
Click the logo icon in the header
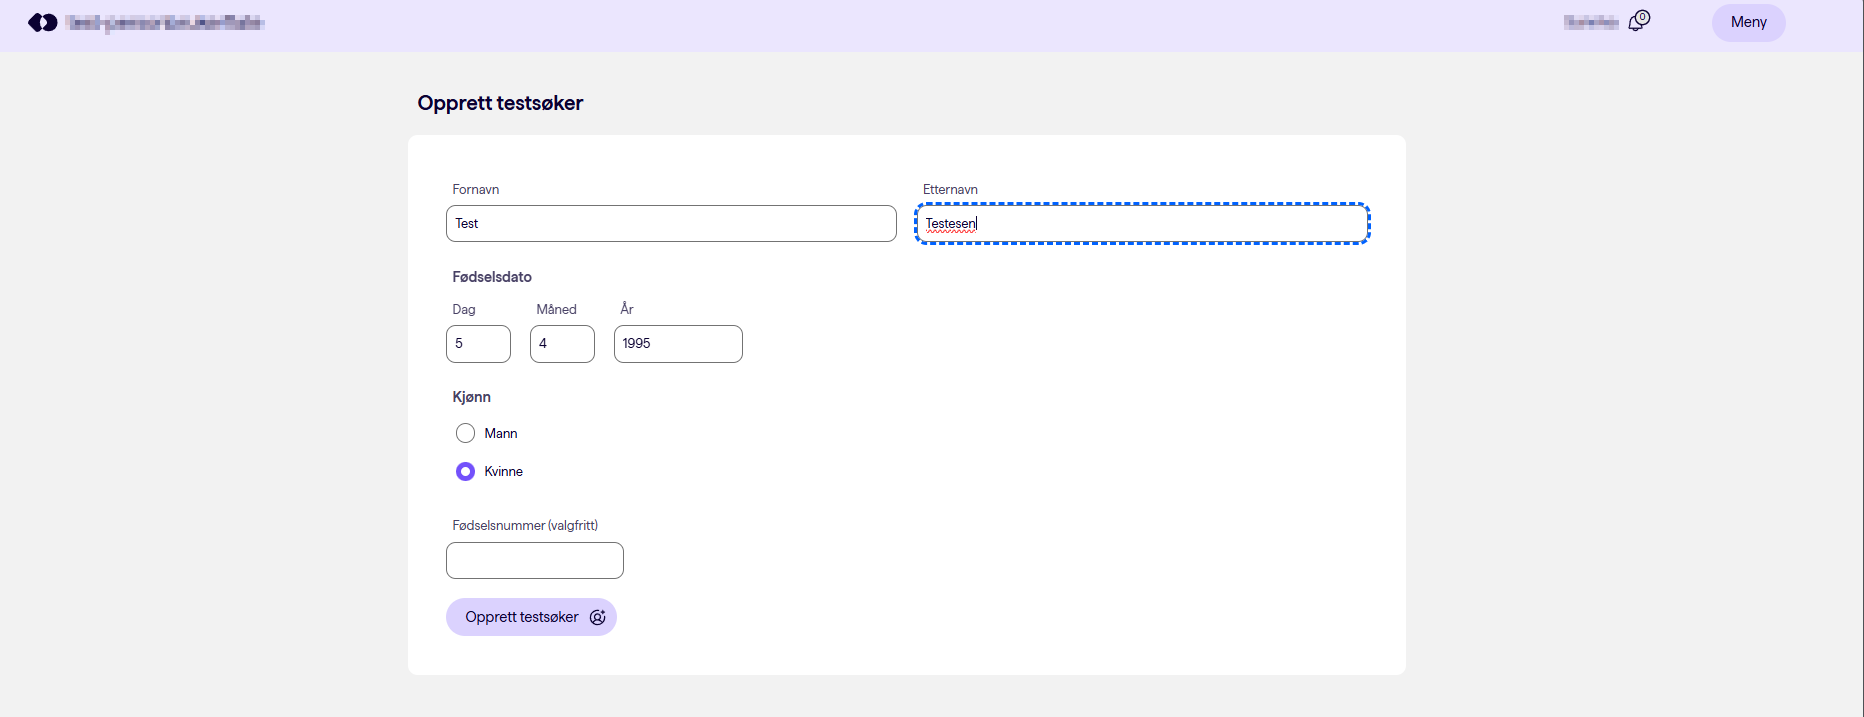[x=43, y=22]
